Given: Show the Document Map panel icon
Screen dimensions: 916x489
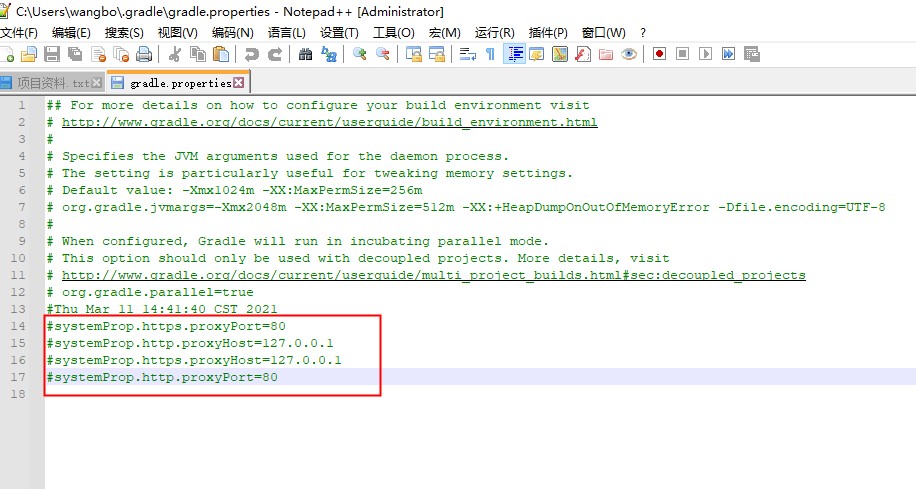Looking at the screenshot, I should click(x=560, y=54).
